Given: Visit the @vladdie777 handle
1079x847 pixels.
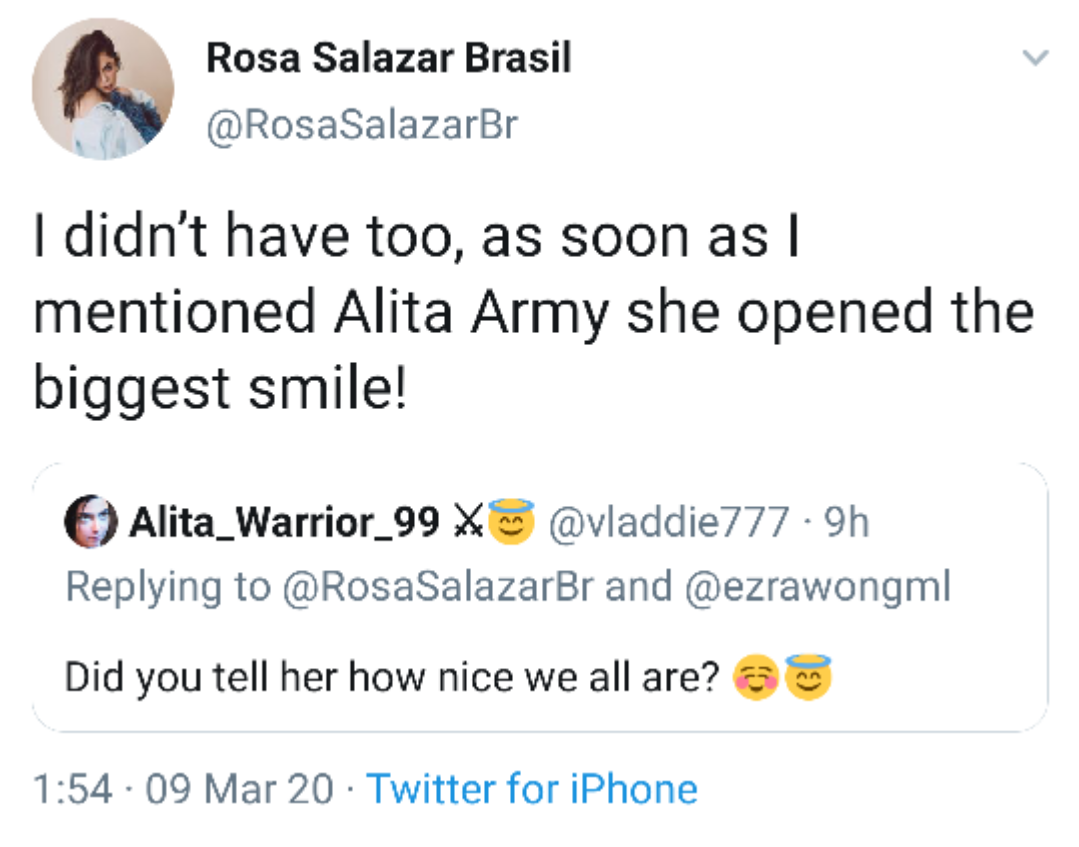Looking at the screenshot, I should tap(664, 522).
